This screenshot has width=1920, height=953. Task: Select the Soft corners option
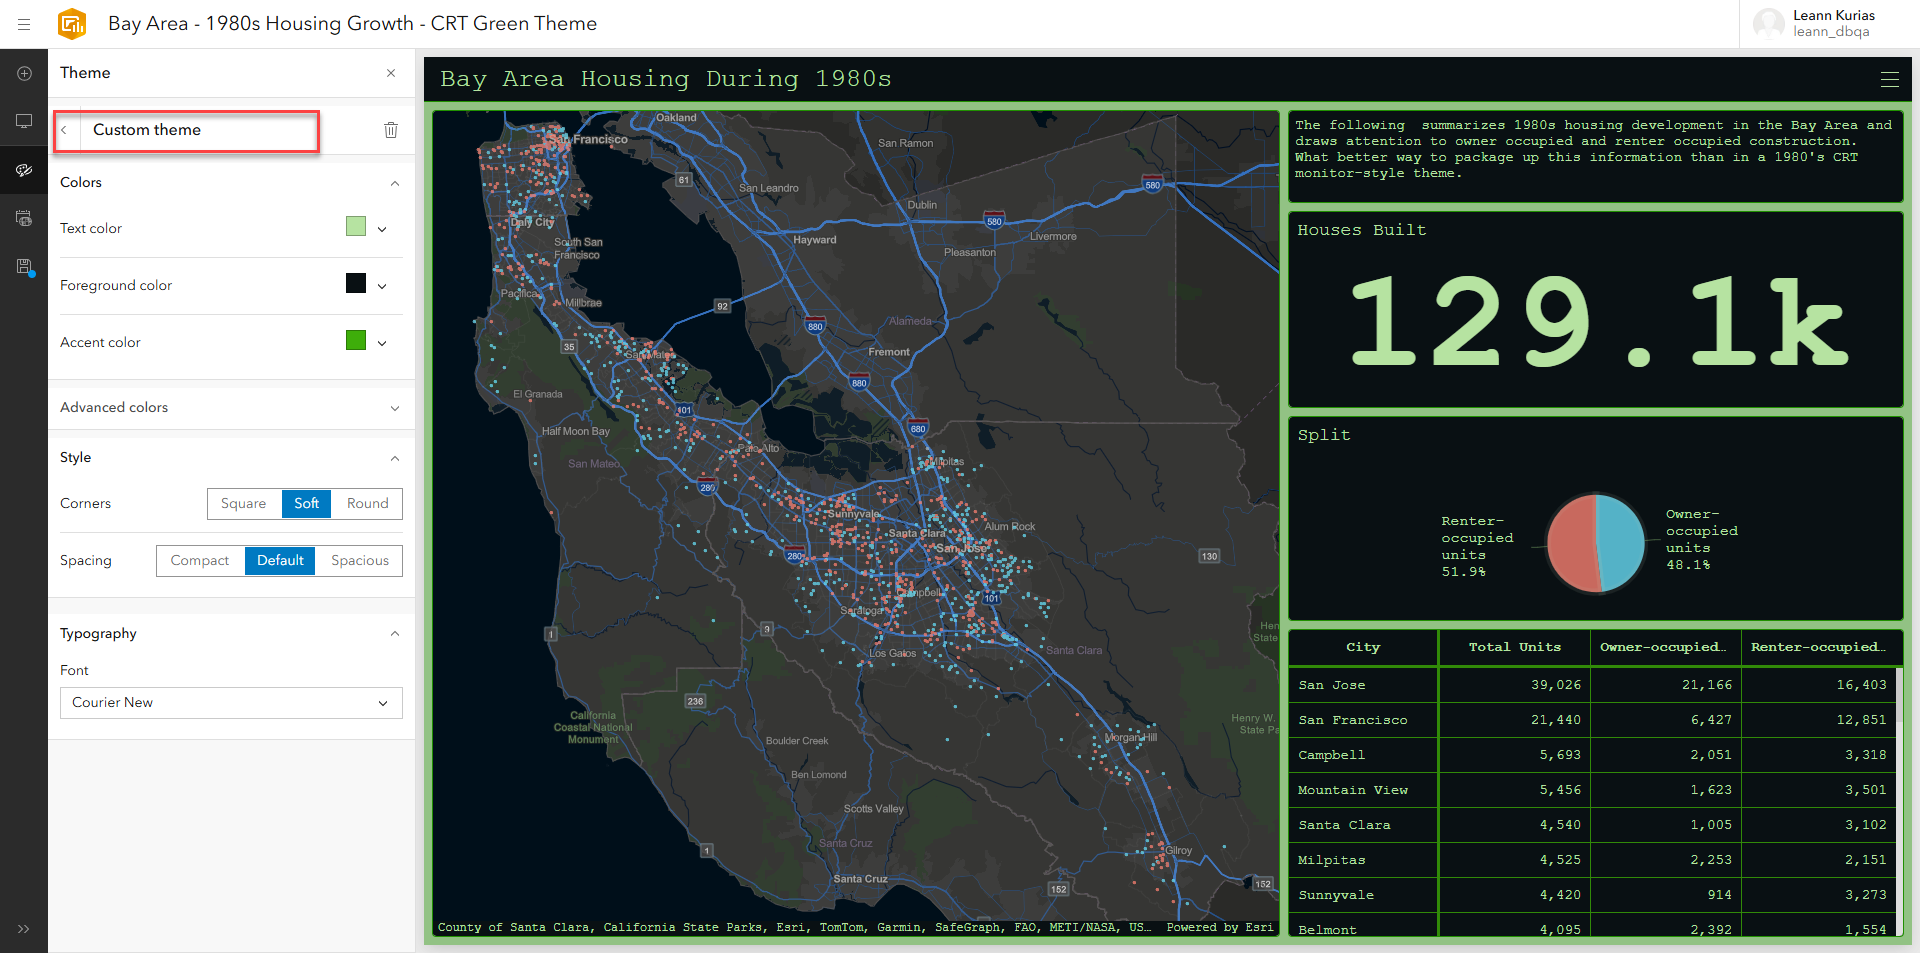click(x=306, y=503)
